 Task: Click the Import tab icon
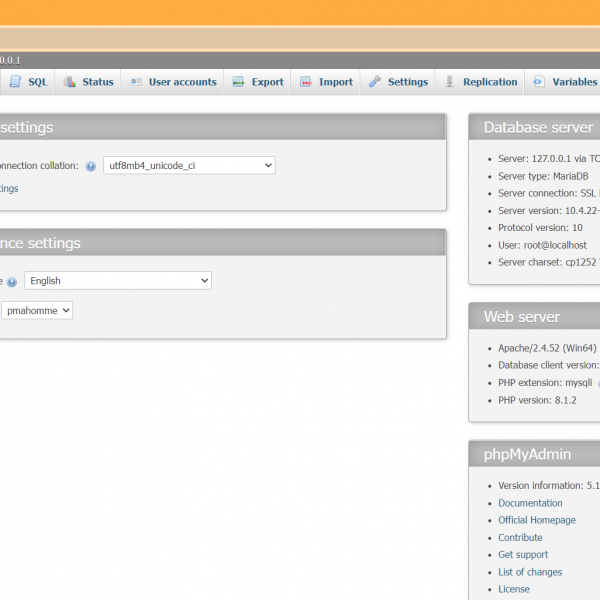point(306,82)
